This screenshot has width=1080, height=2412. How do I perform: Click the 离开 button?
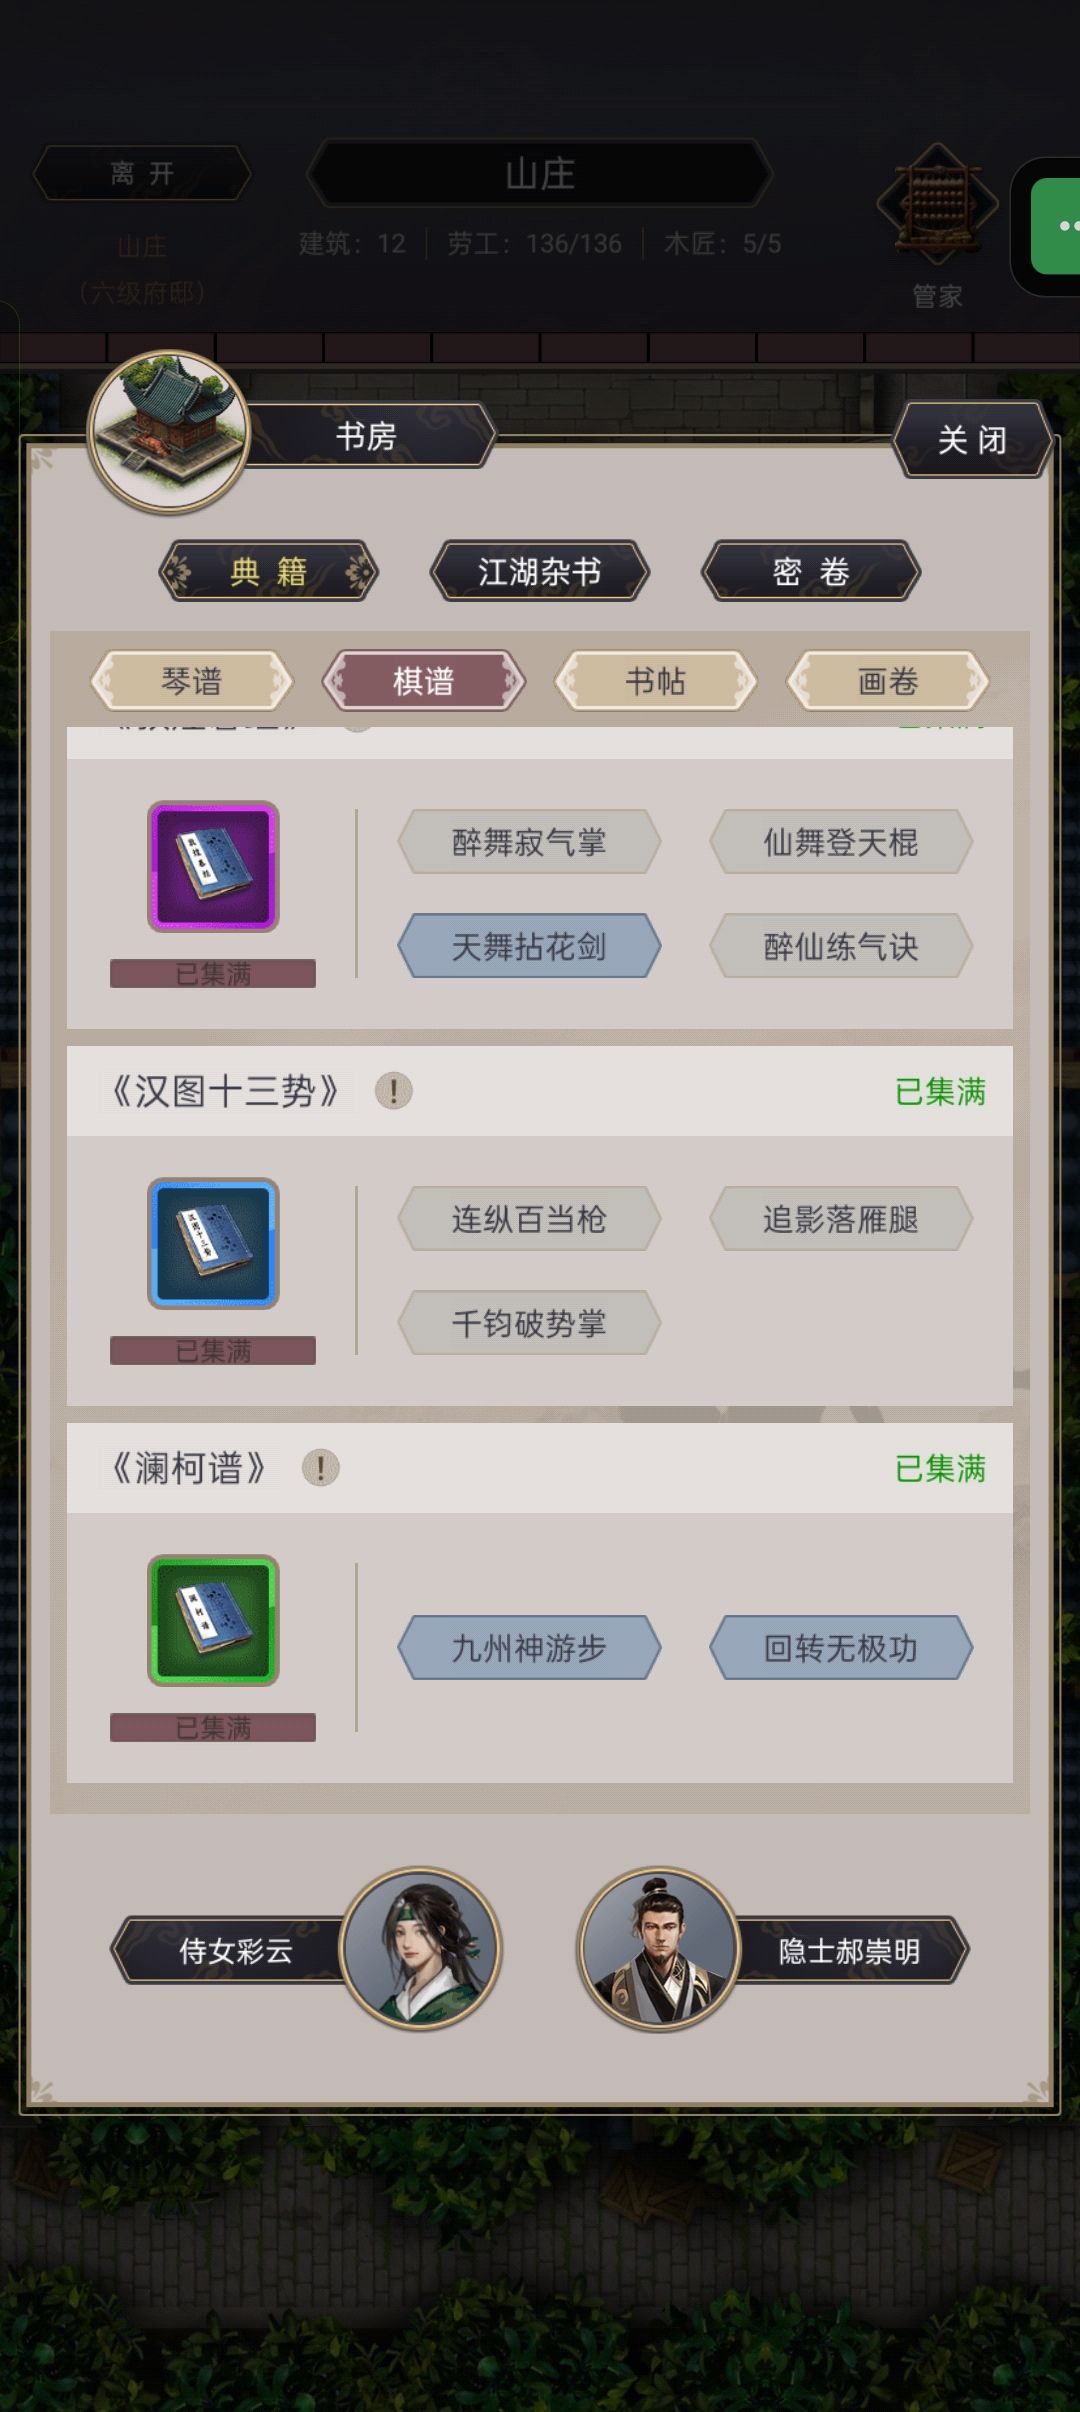click(142, 173)
